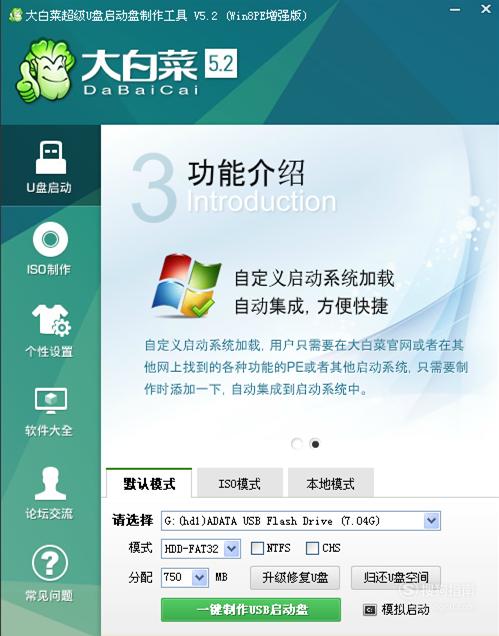Viewport: 499px width, 636px height.
Task: Click the 一键制作USB启动盘 button
Action: (x=251, y=610)
